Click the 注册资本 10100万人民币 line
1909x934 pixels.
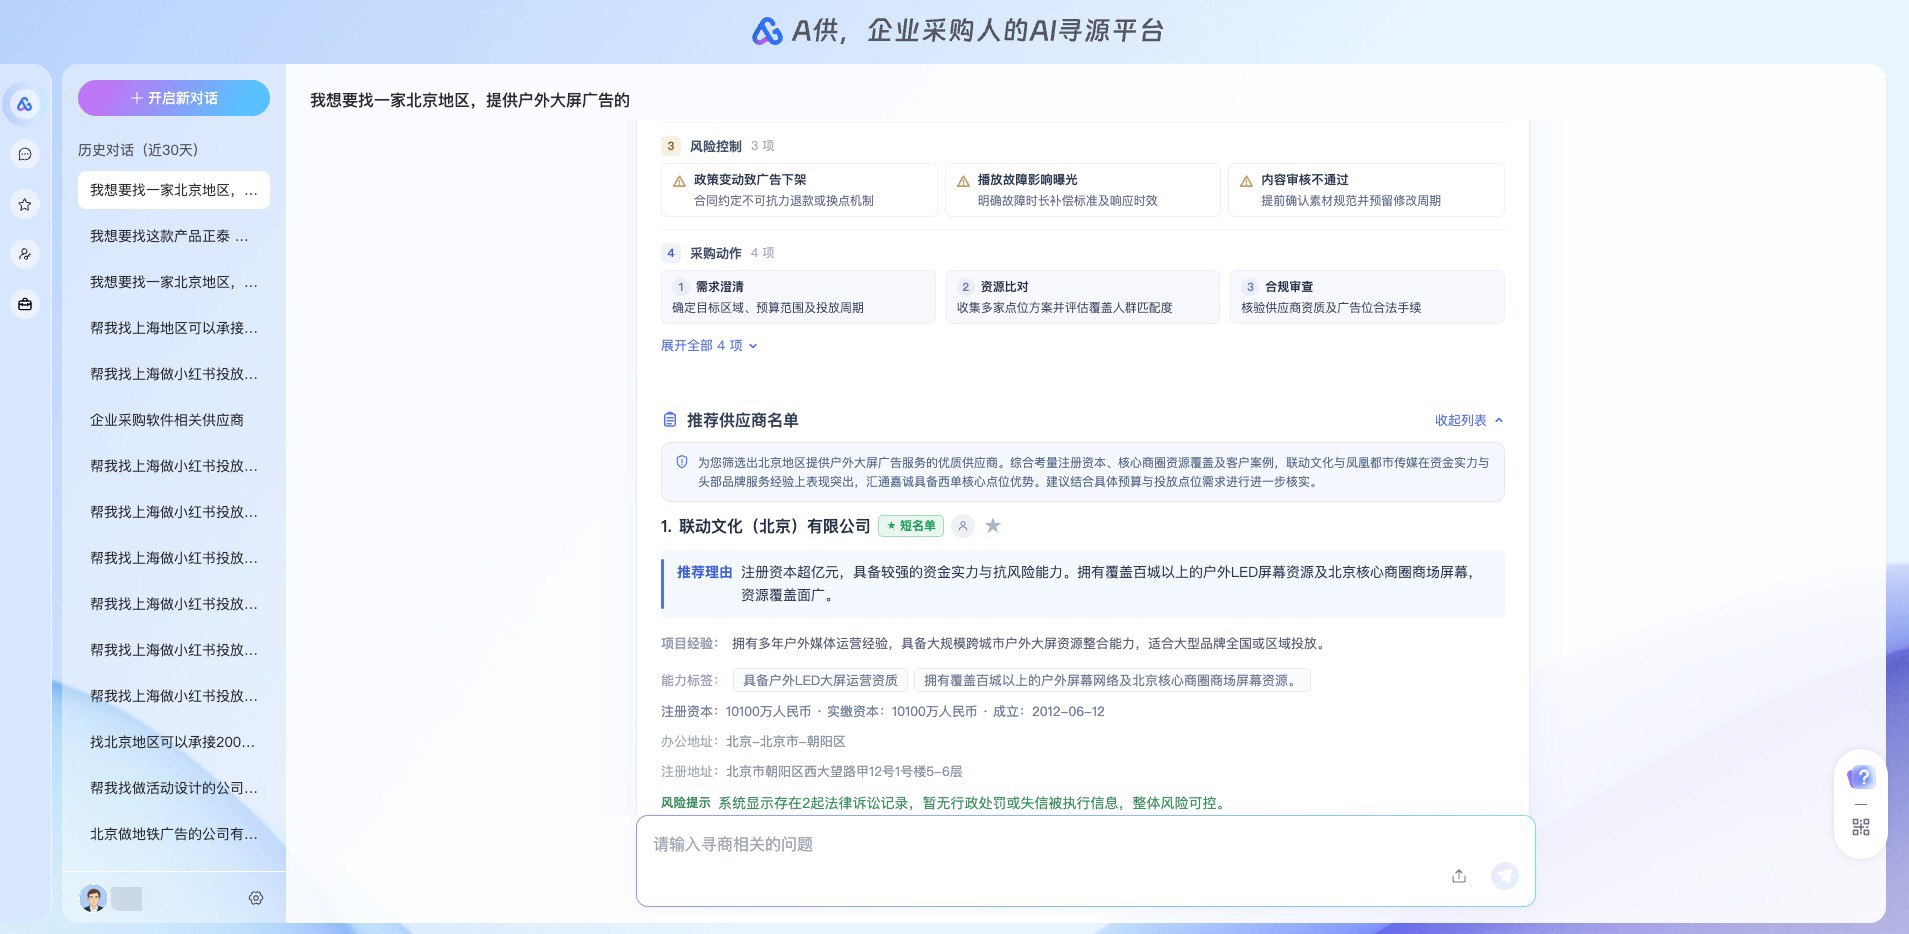pos(882,711)
